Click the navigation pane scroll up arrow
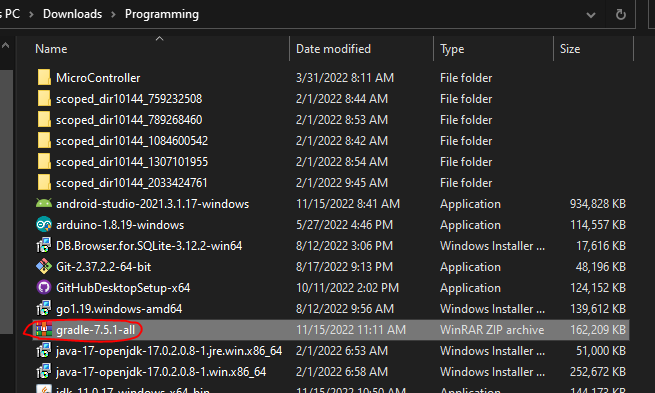 pos(5,46)
